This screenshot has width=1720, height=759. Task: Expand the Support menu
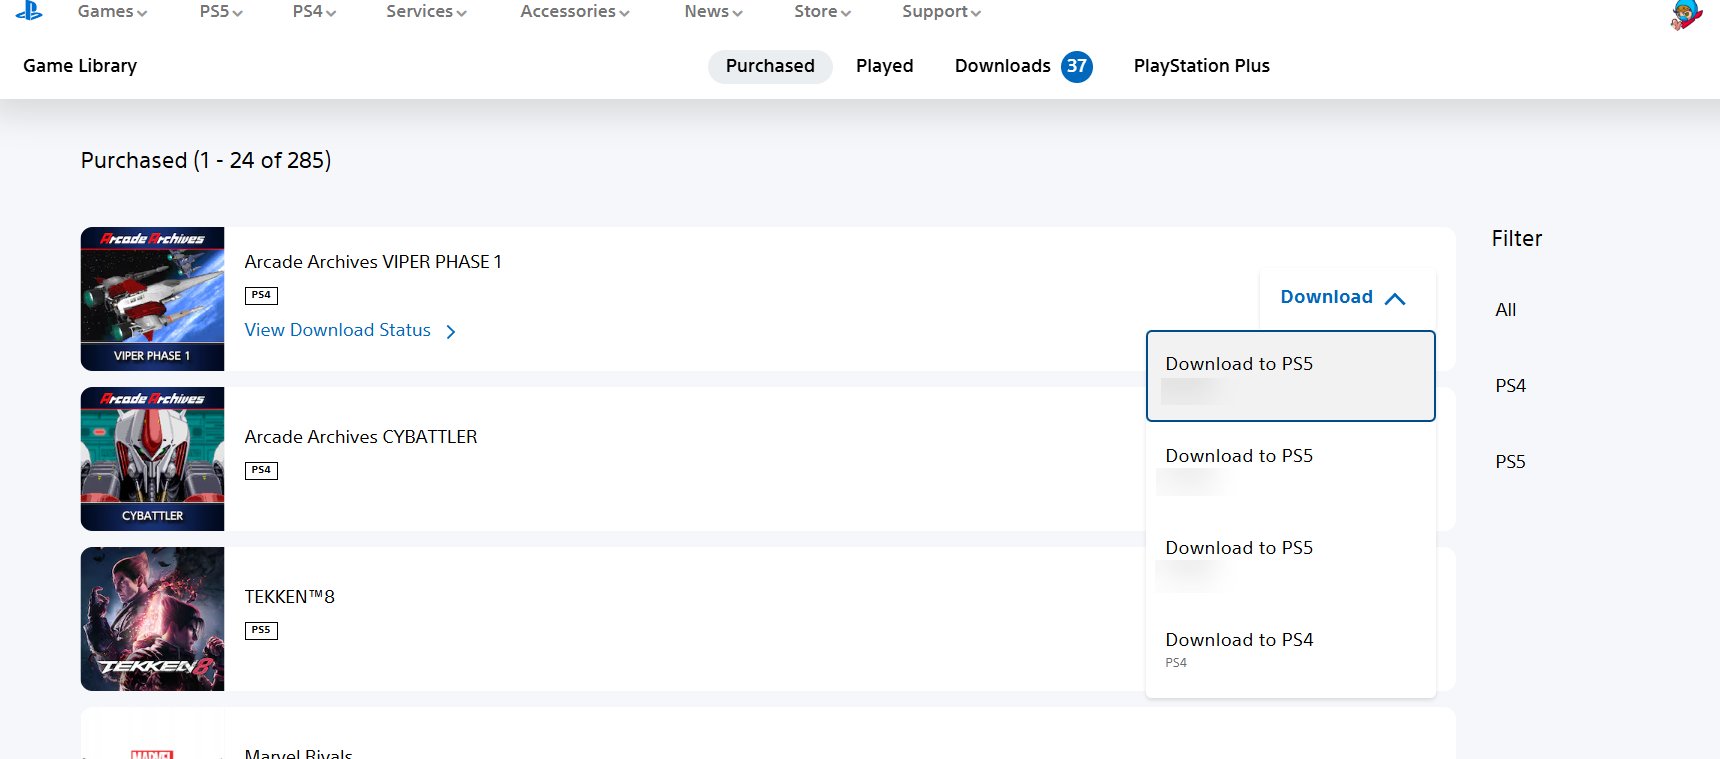tap(941, 12)
